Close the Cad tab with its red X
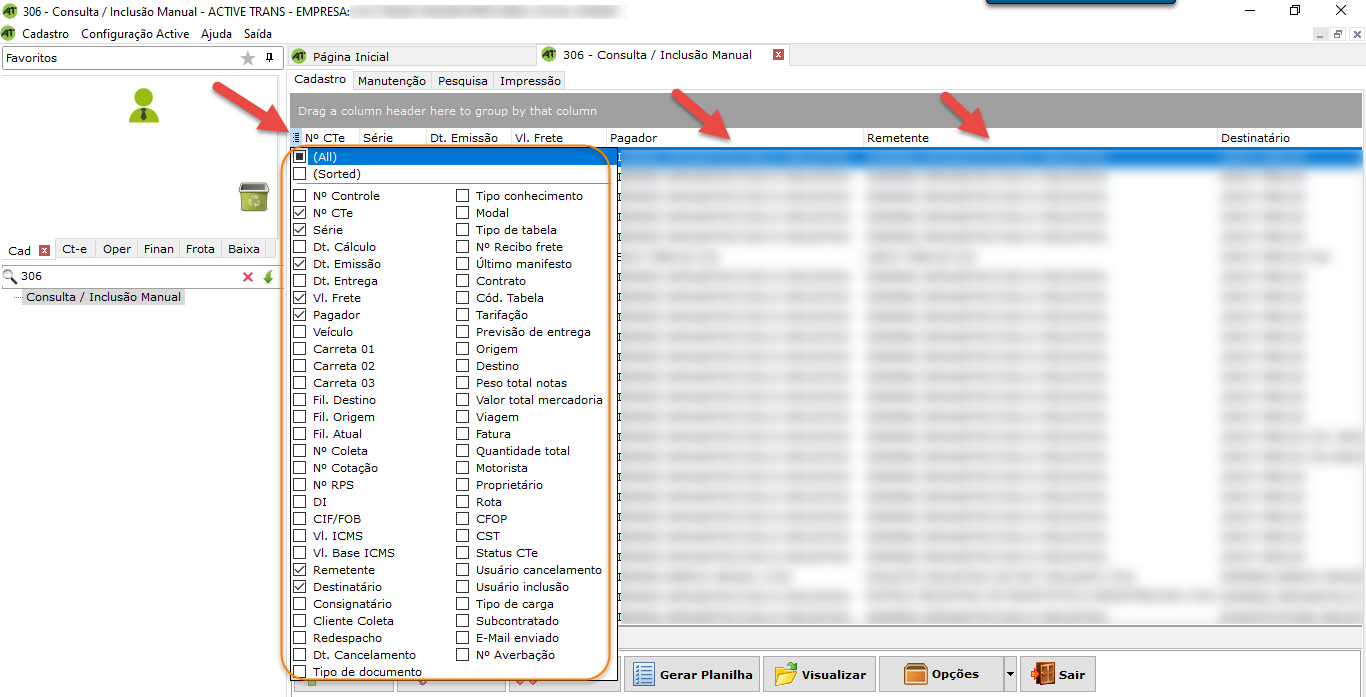This screenshot has height=697, width=1366. tap(44, 250)
